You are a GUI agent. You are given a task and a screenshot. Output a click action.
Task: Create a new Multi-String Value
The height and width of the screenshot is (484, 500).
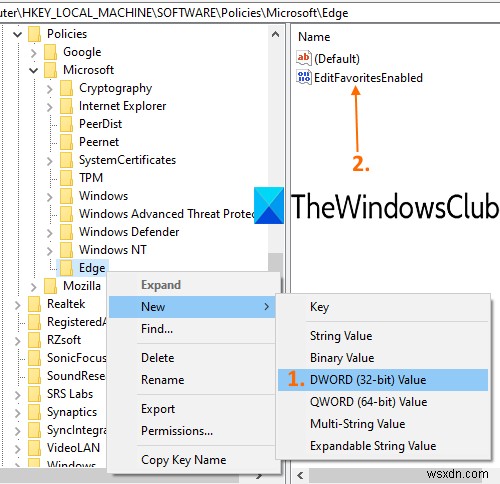pos(383,424)
